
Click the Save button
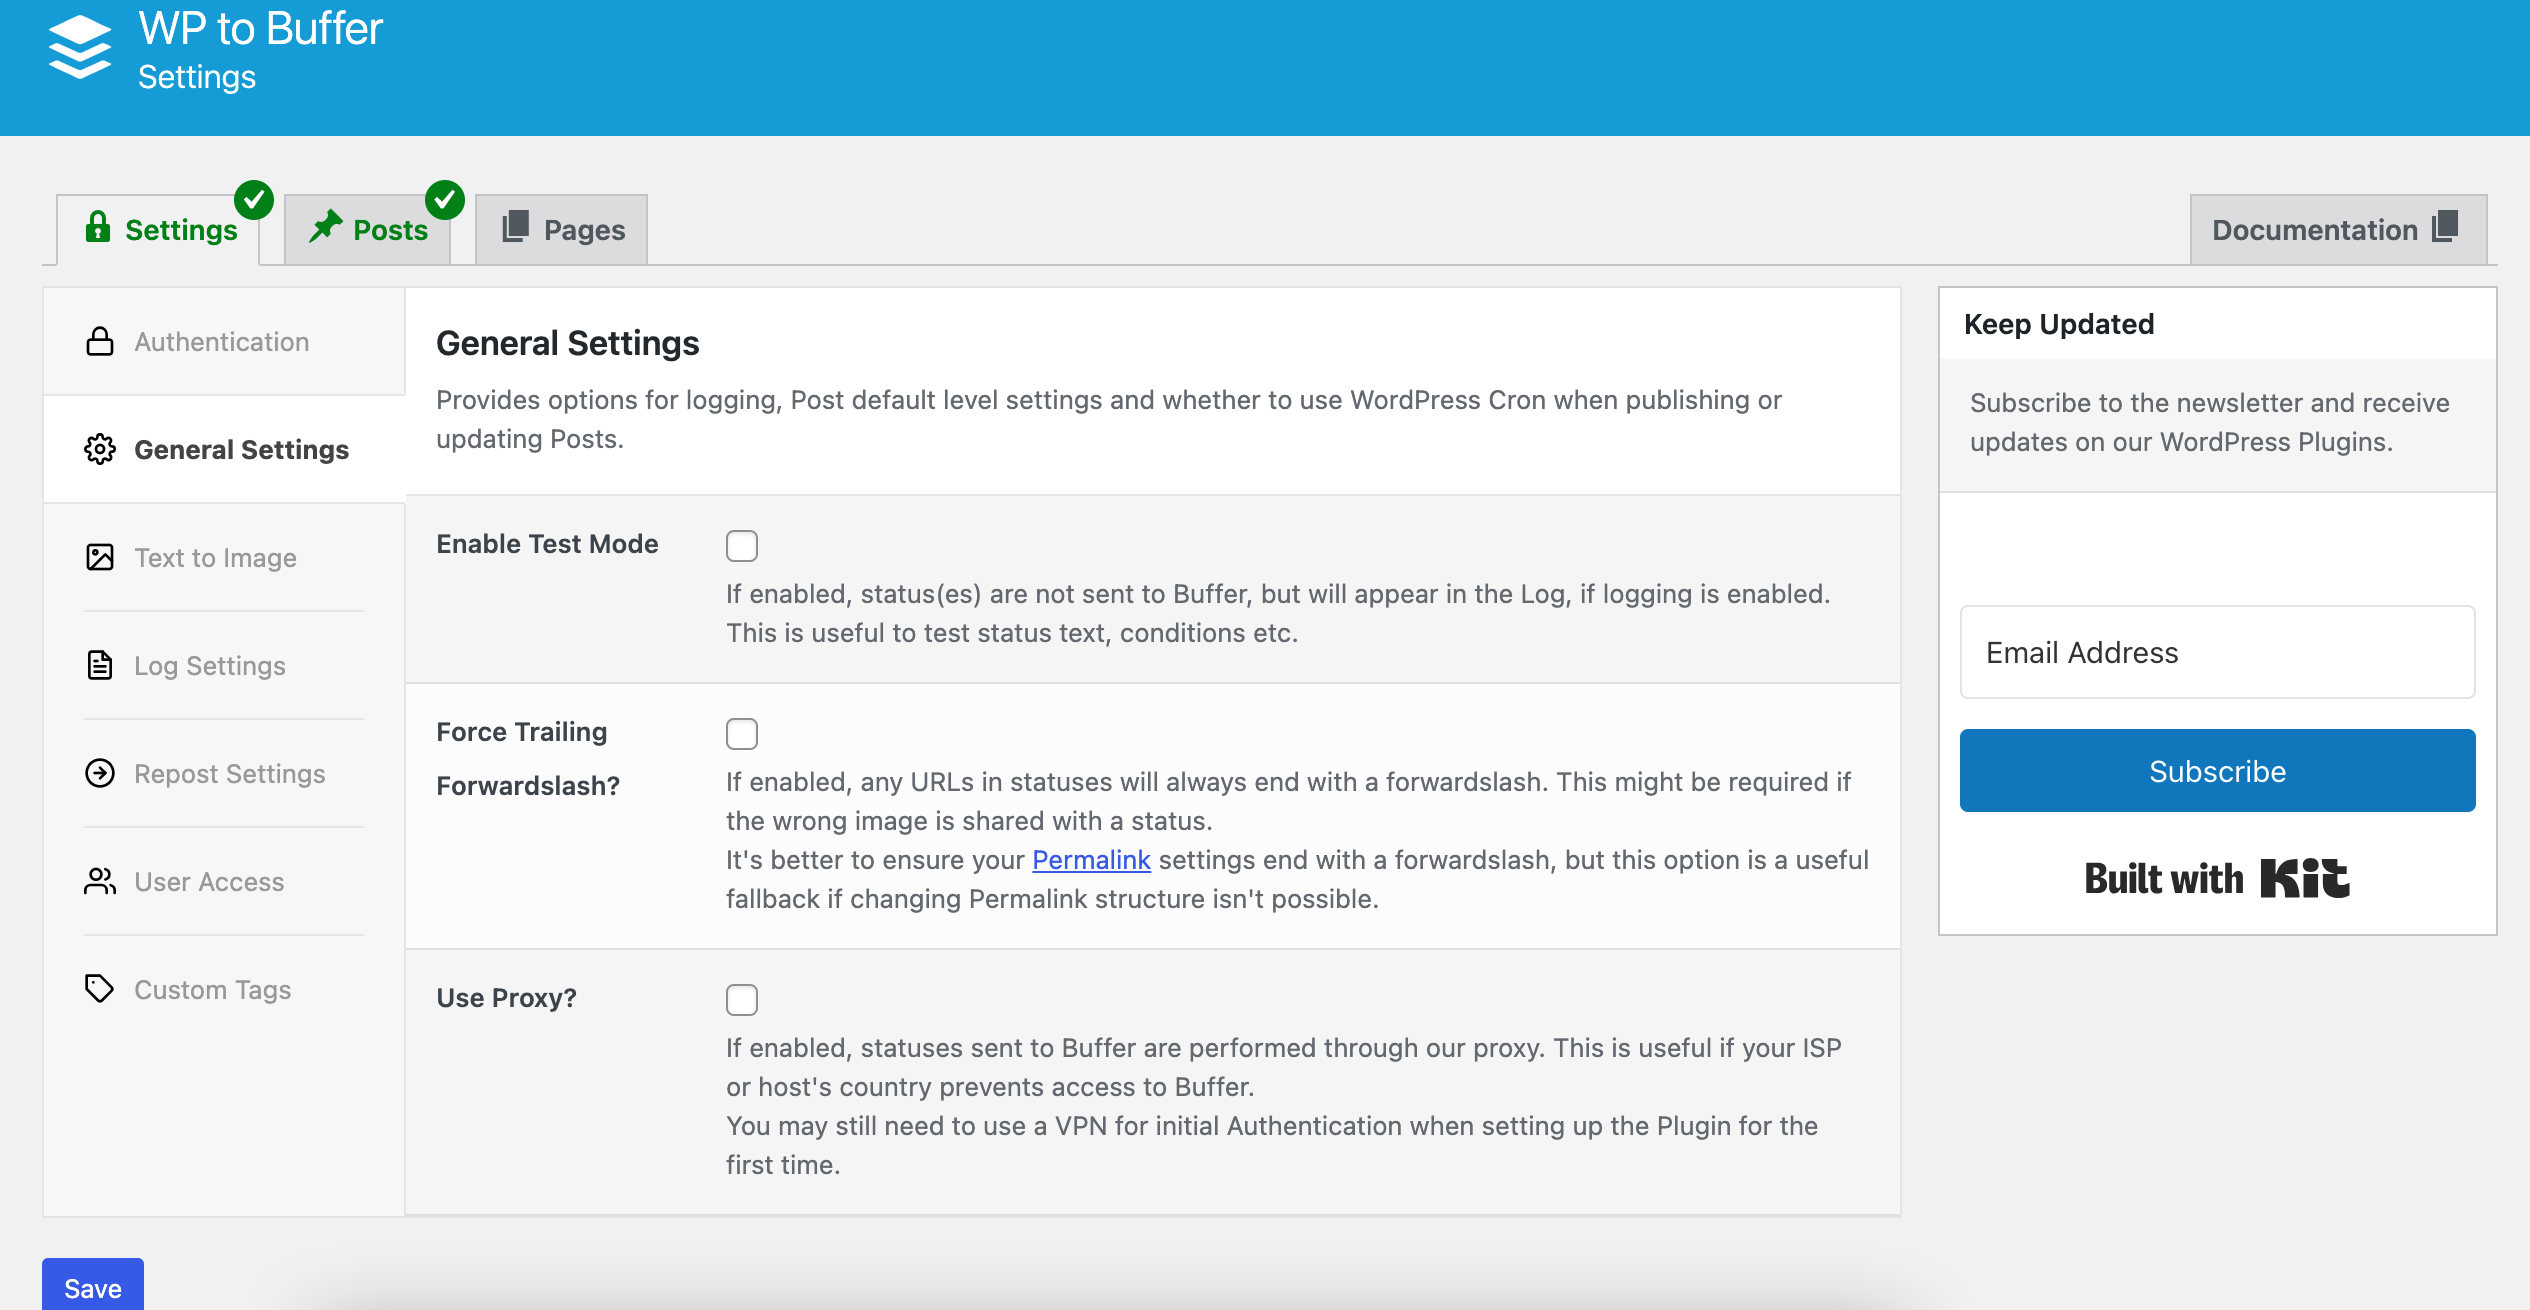pyautogui.click(x=93, y=1286)
